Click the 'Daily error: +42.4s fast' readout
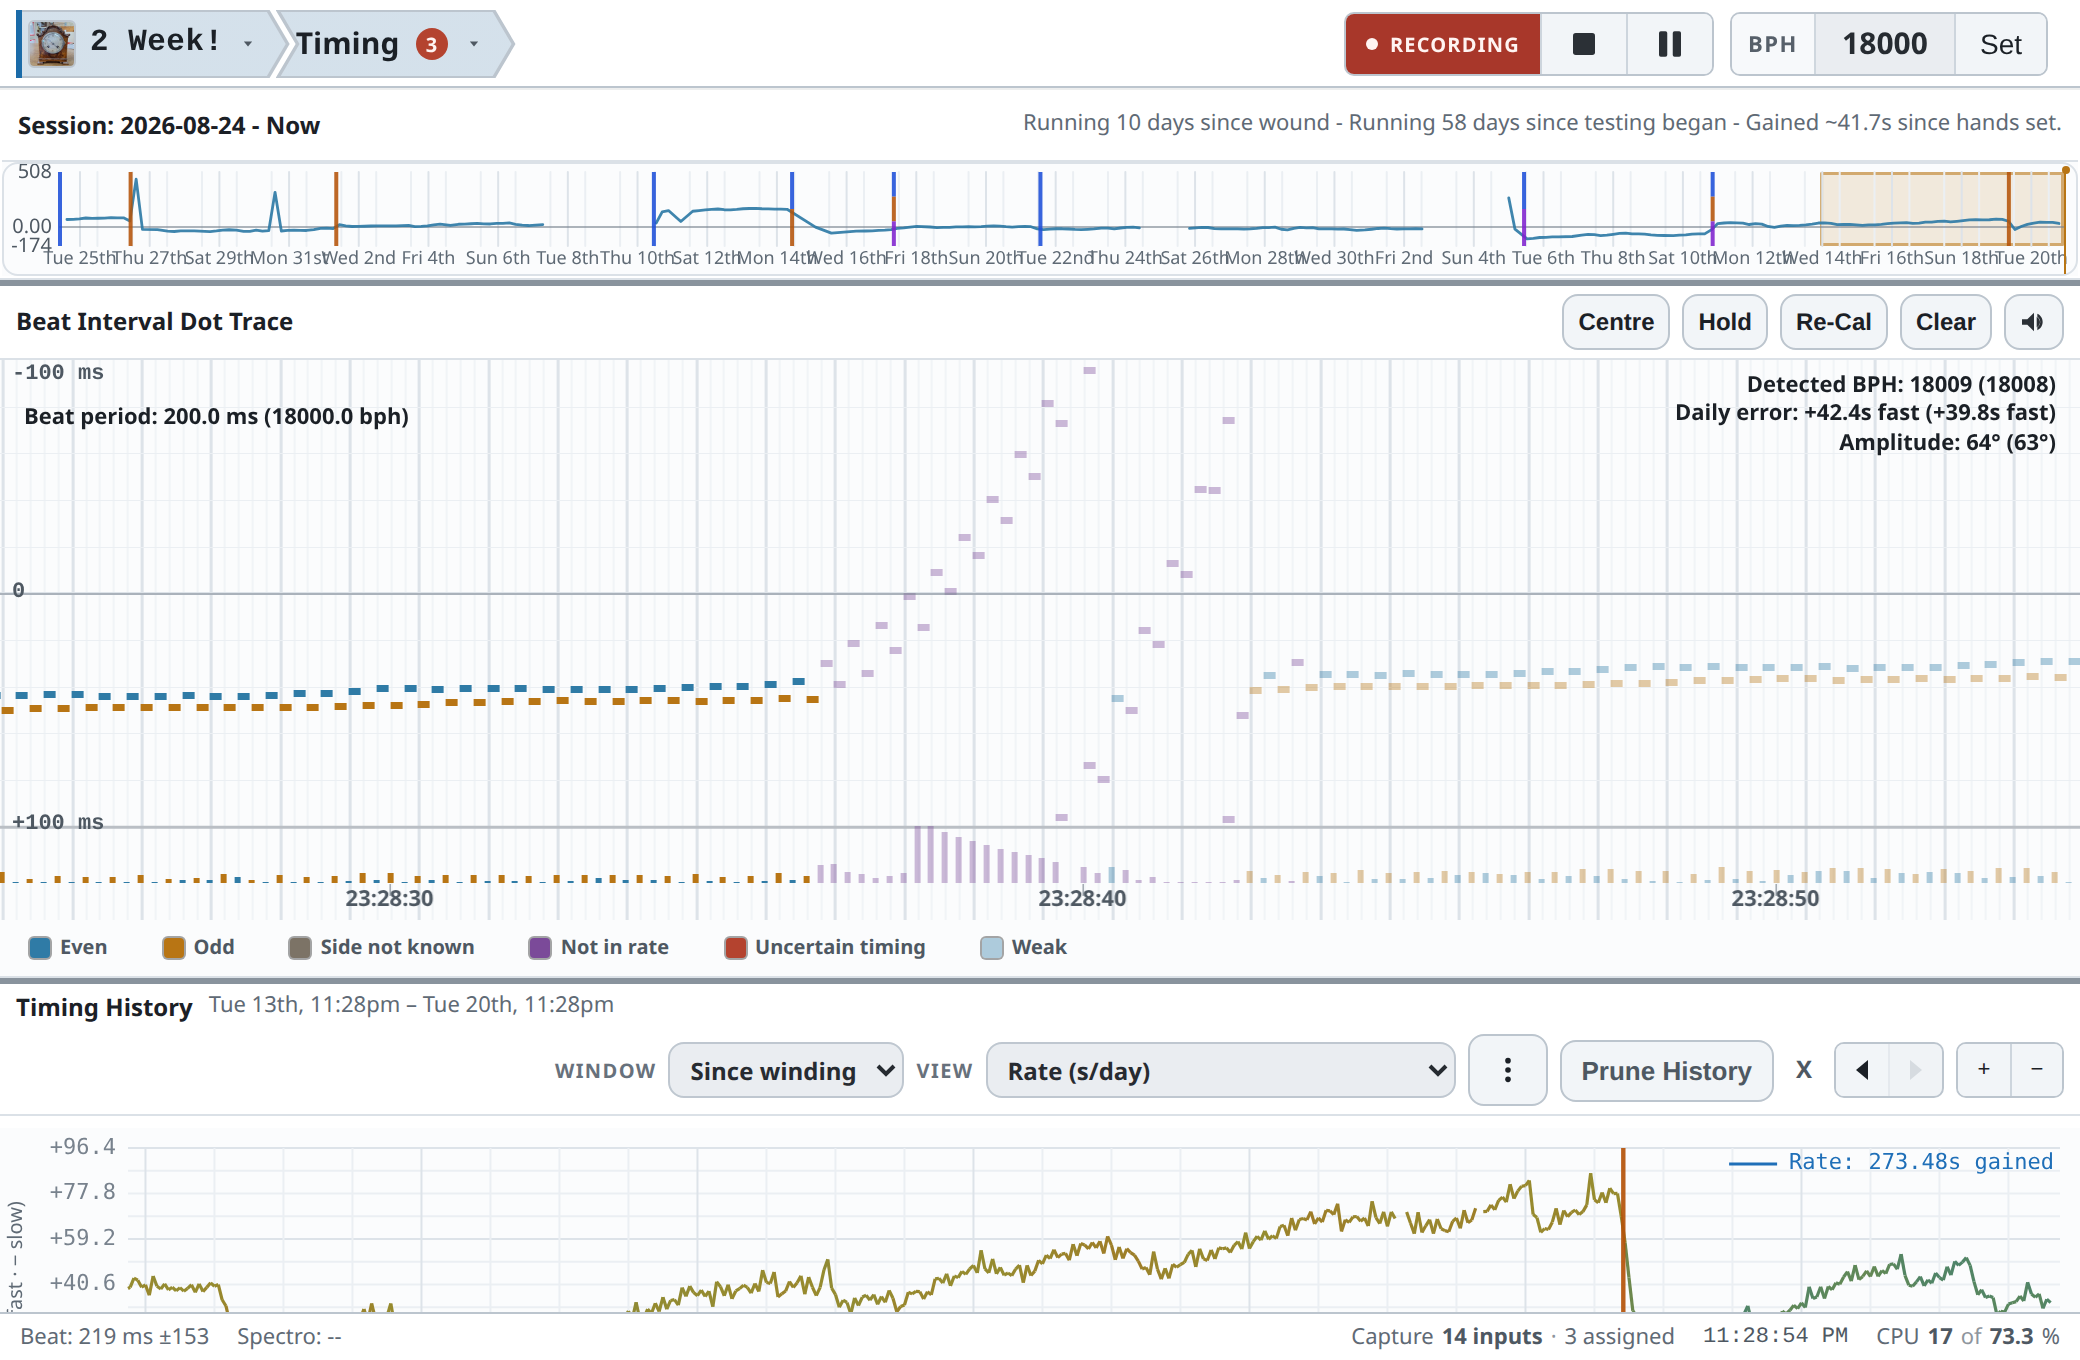The image size is (2080, 1360). pos(1865,413)
